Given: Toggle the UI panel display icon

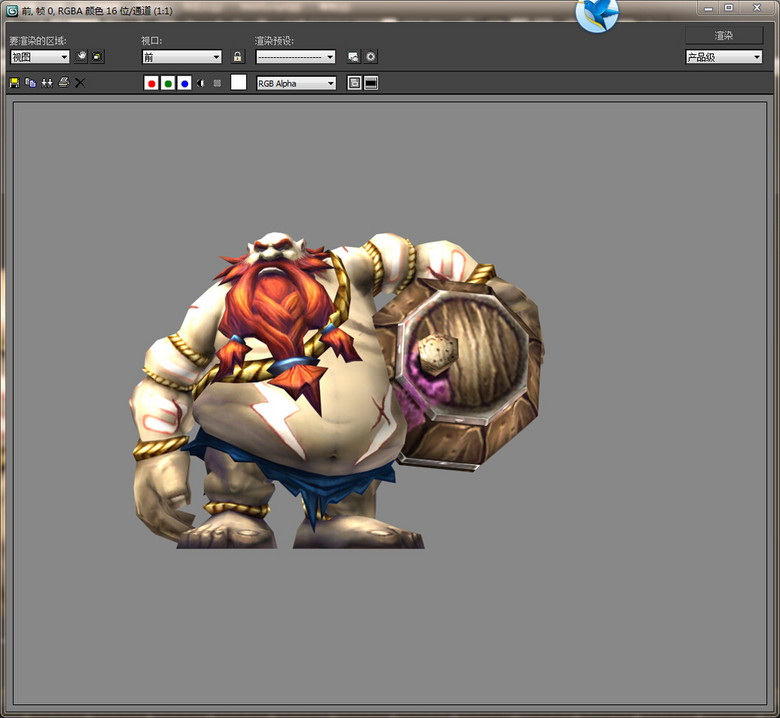Looking at the screenshot, I should tap(371, 83).
